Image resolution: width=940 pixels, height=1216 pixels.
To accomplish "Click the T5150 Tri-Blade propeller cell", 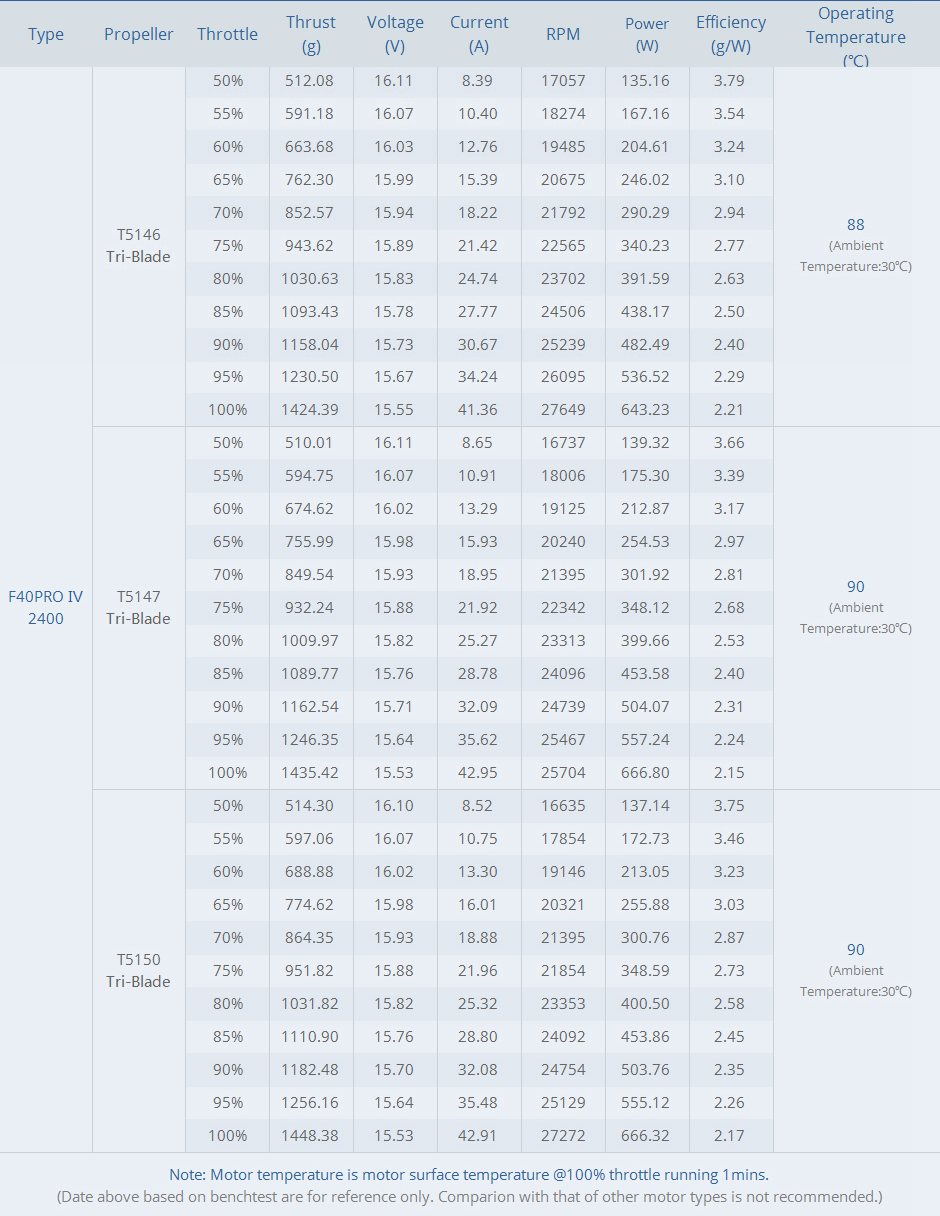I will [x=139, y=970].
